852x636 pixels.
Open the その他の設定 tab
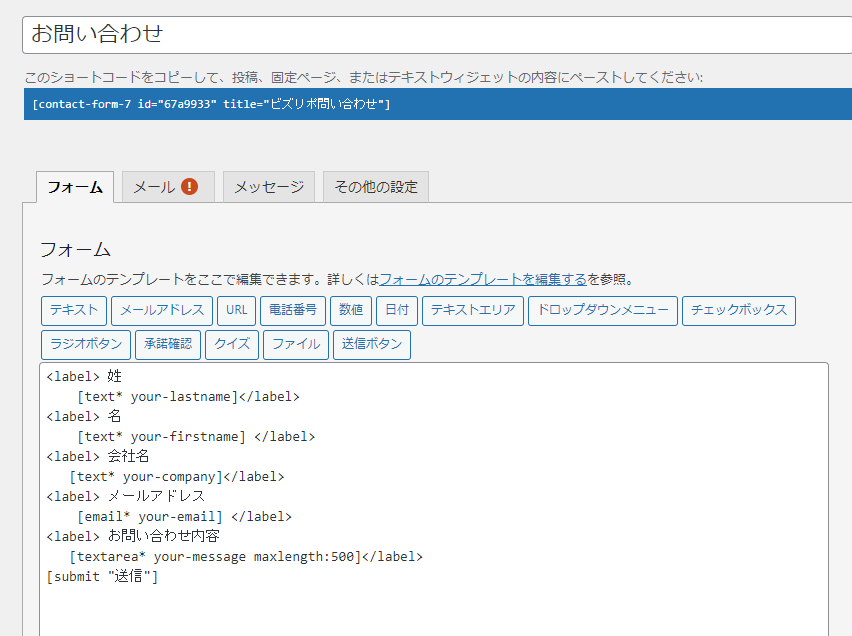pos(376,187)
